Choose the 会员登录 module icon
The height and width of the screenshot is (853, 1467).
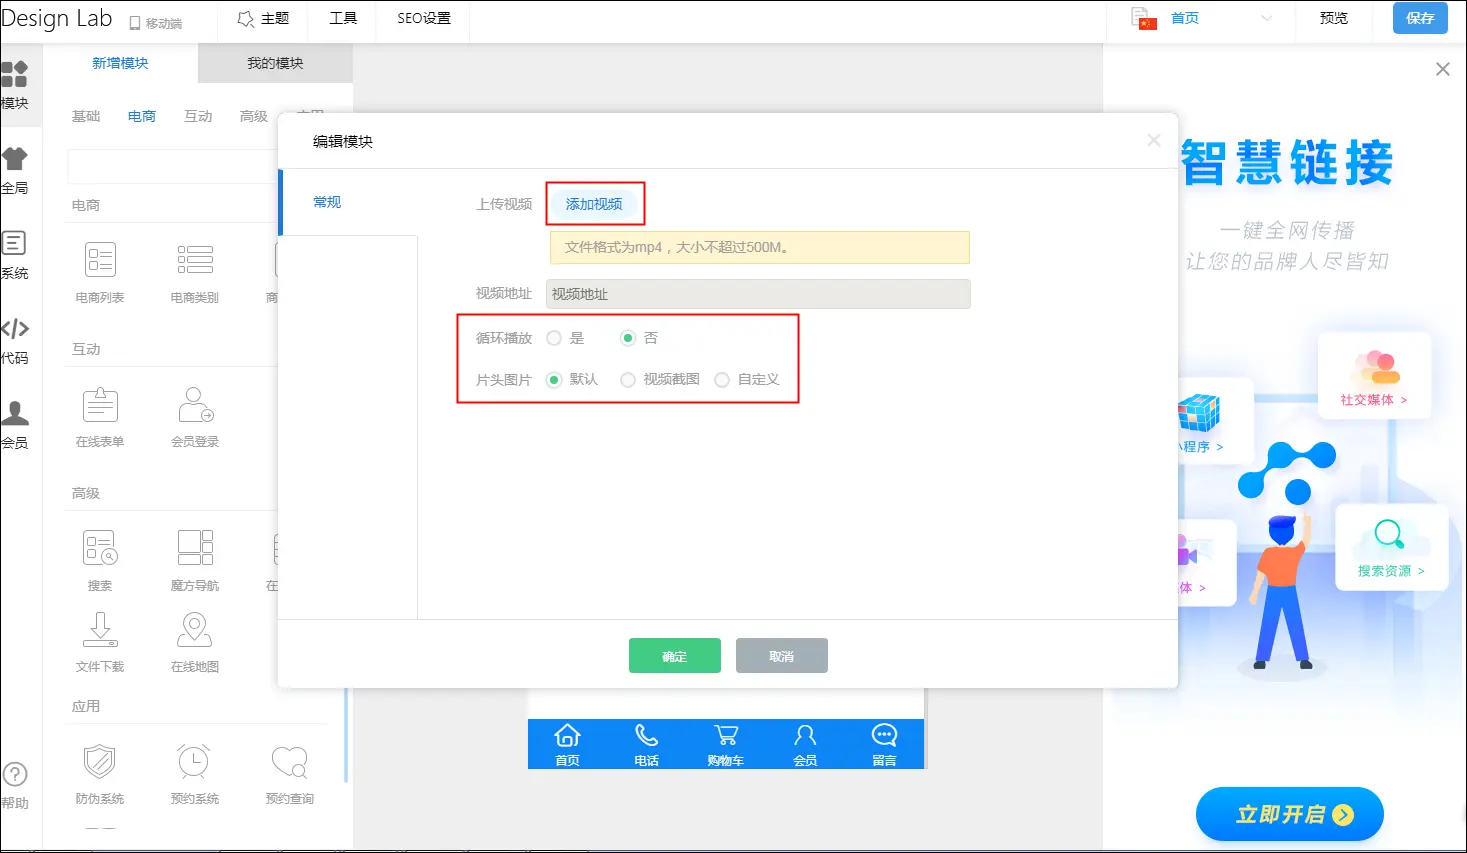195,405
